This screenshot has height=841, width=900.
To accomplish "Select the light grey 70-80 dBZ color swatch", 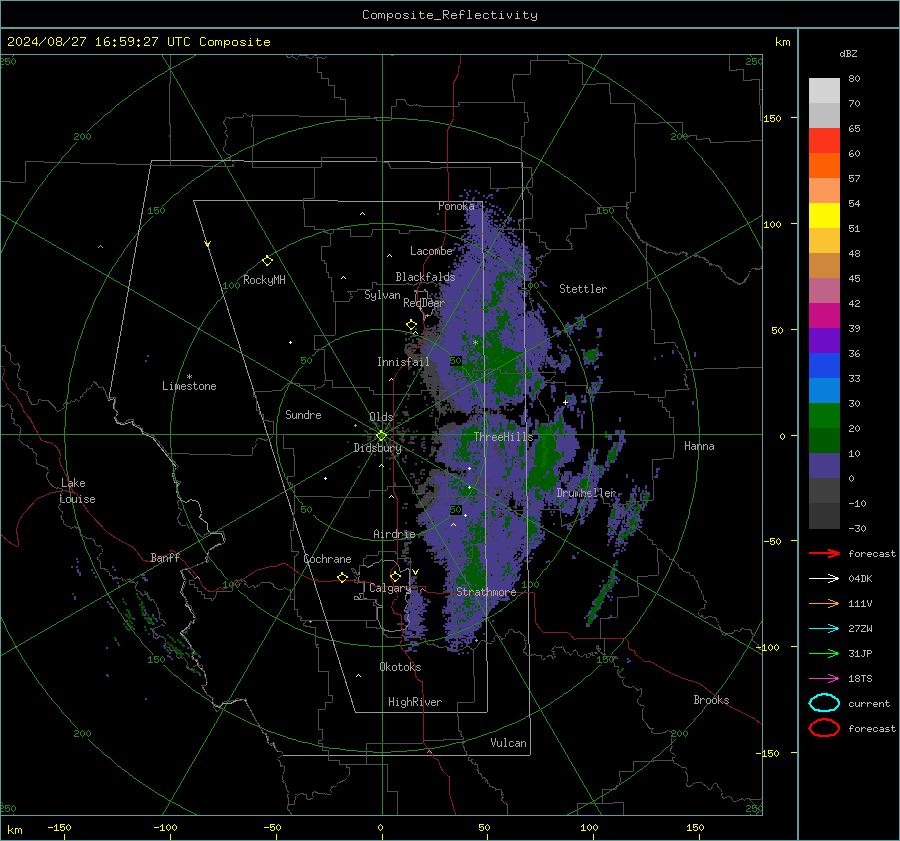I will tap(824, 91).
